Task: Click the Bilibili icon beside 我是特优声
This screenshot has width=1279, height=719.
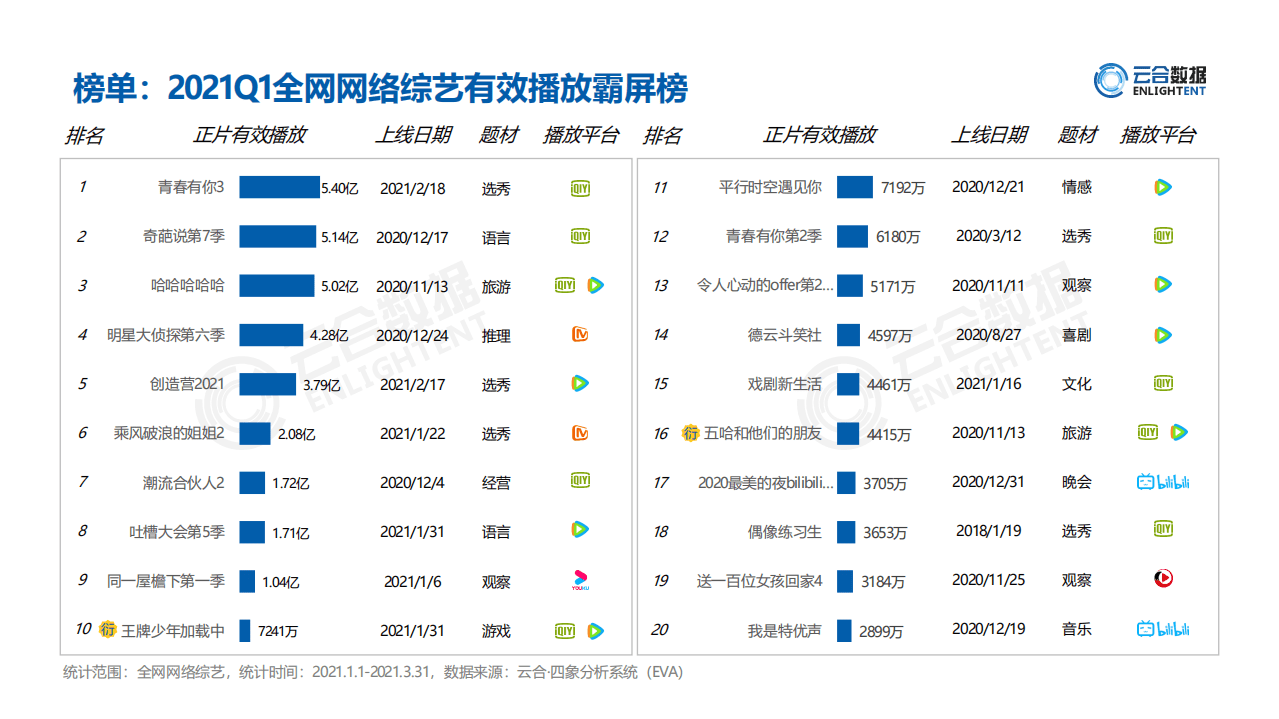Action: (1163, 630)
